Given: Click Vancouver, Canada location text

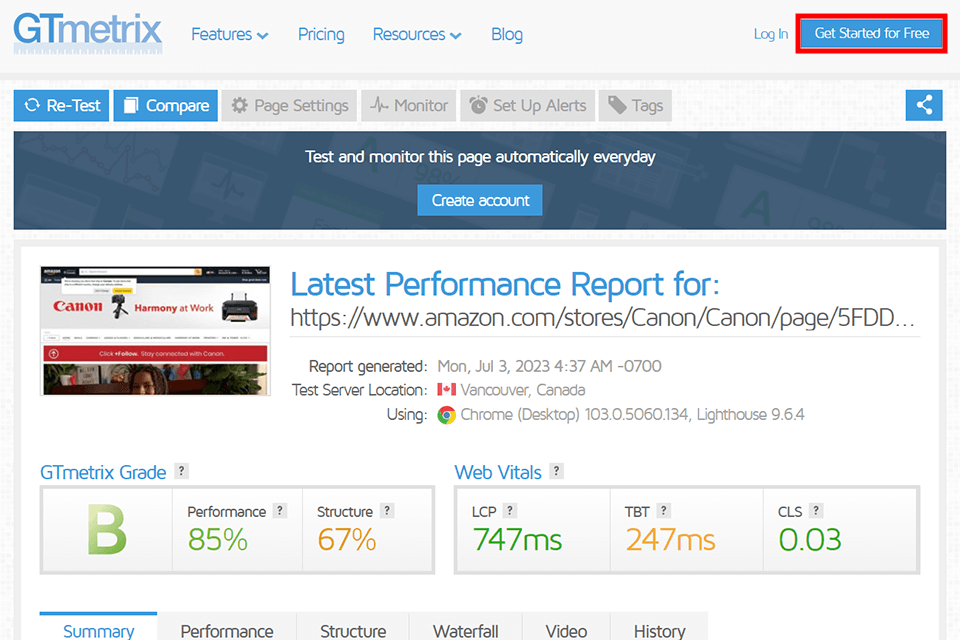Looking at the screenshot, I should pyautogui.click(x=523, y=390).
